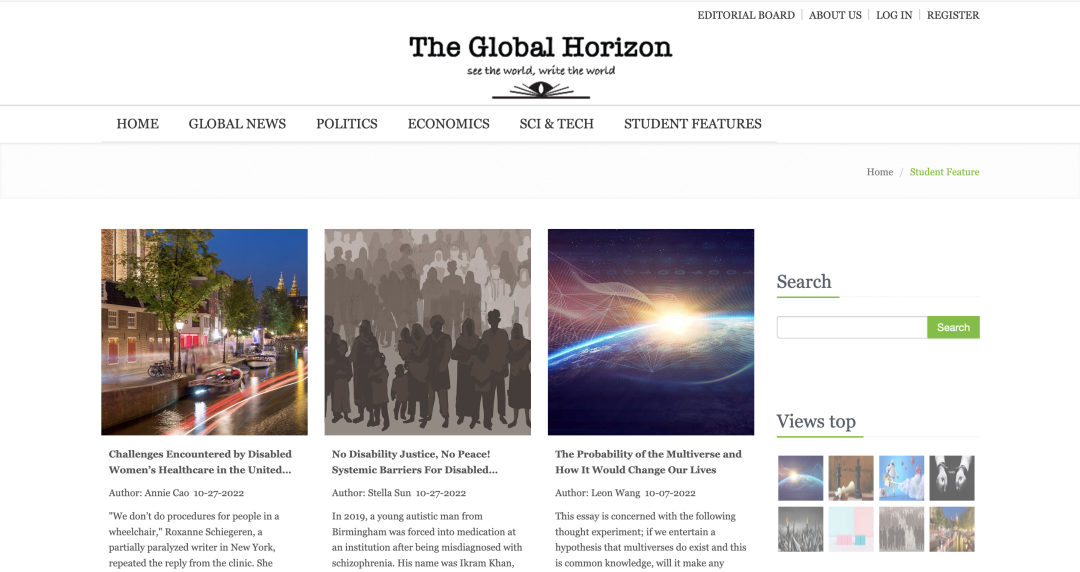
Task: Click the green Search button
Action: (x=953, y=327)
